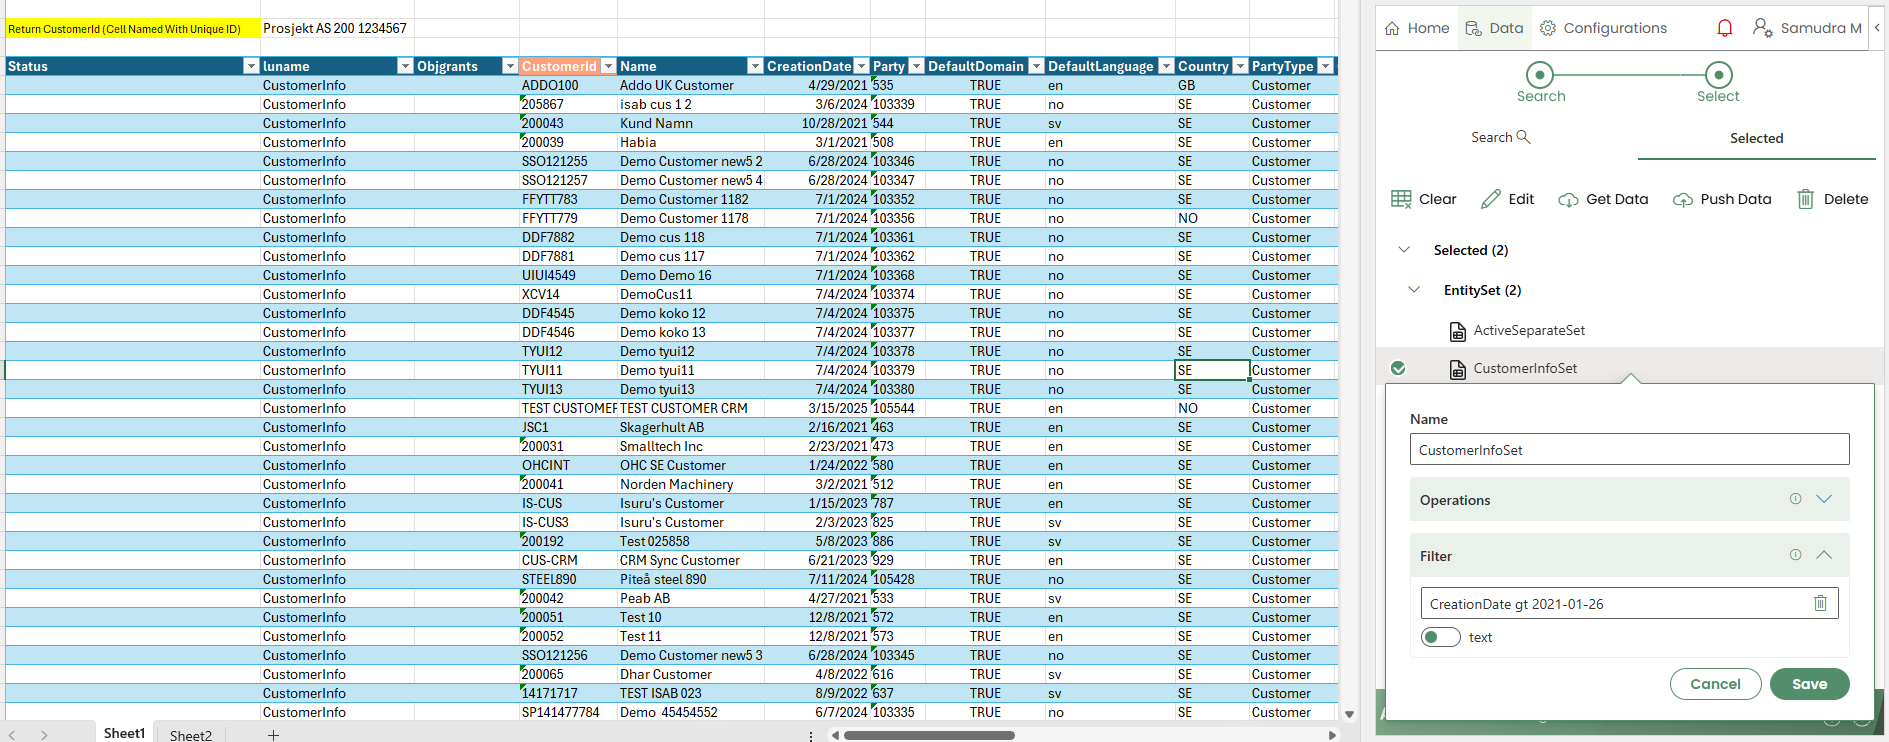
Task: Switch to the Sheet2 worksheet tab
Action: (190, 735)
